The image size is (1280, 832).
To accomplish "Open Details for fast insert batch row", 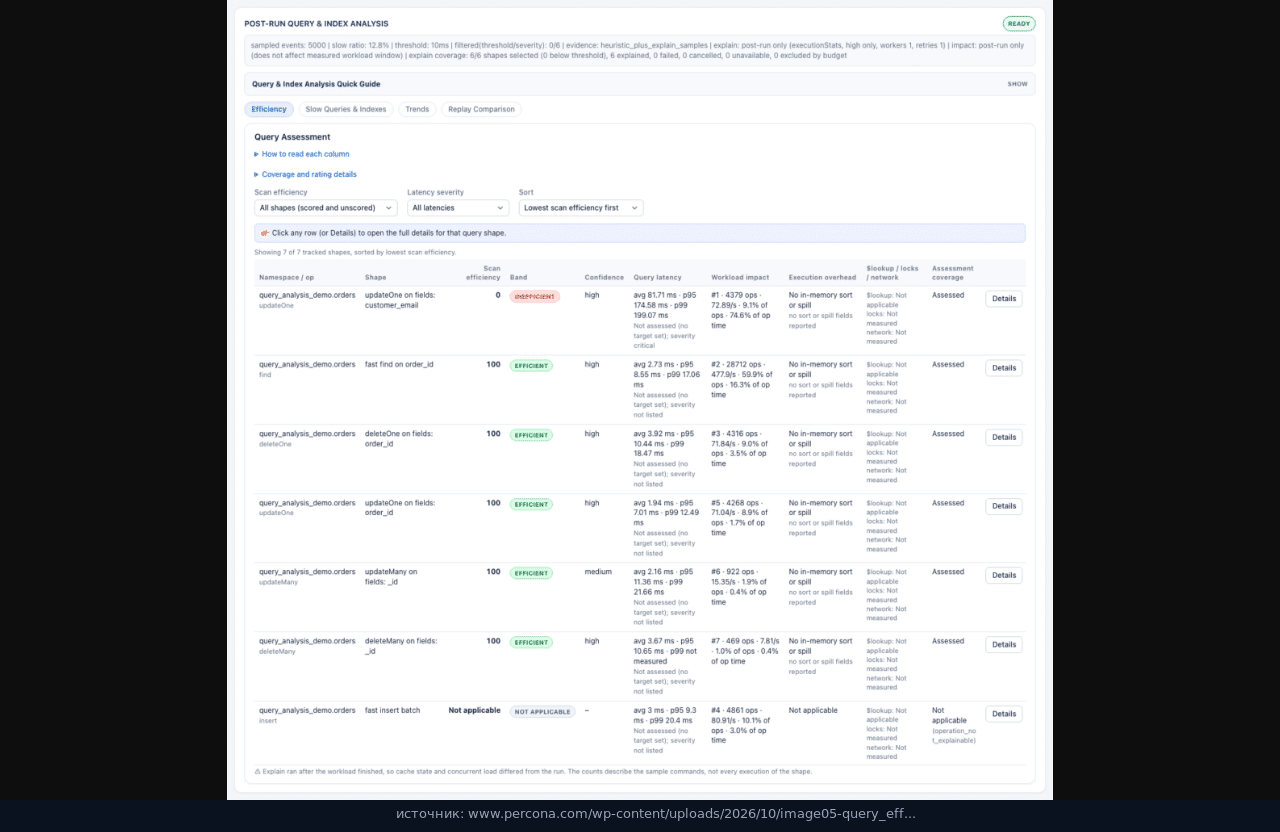I will pyautogui.click(x=1004, y=714).
